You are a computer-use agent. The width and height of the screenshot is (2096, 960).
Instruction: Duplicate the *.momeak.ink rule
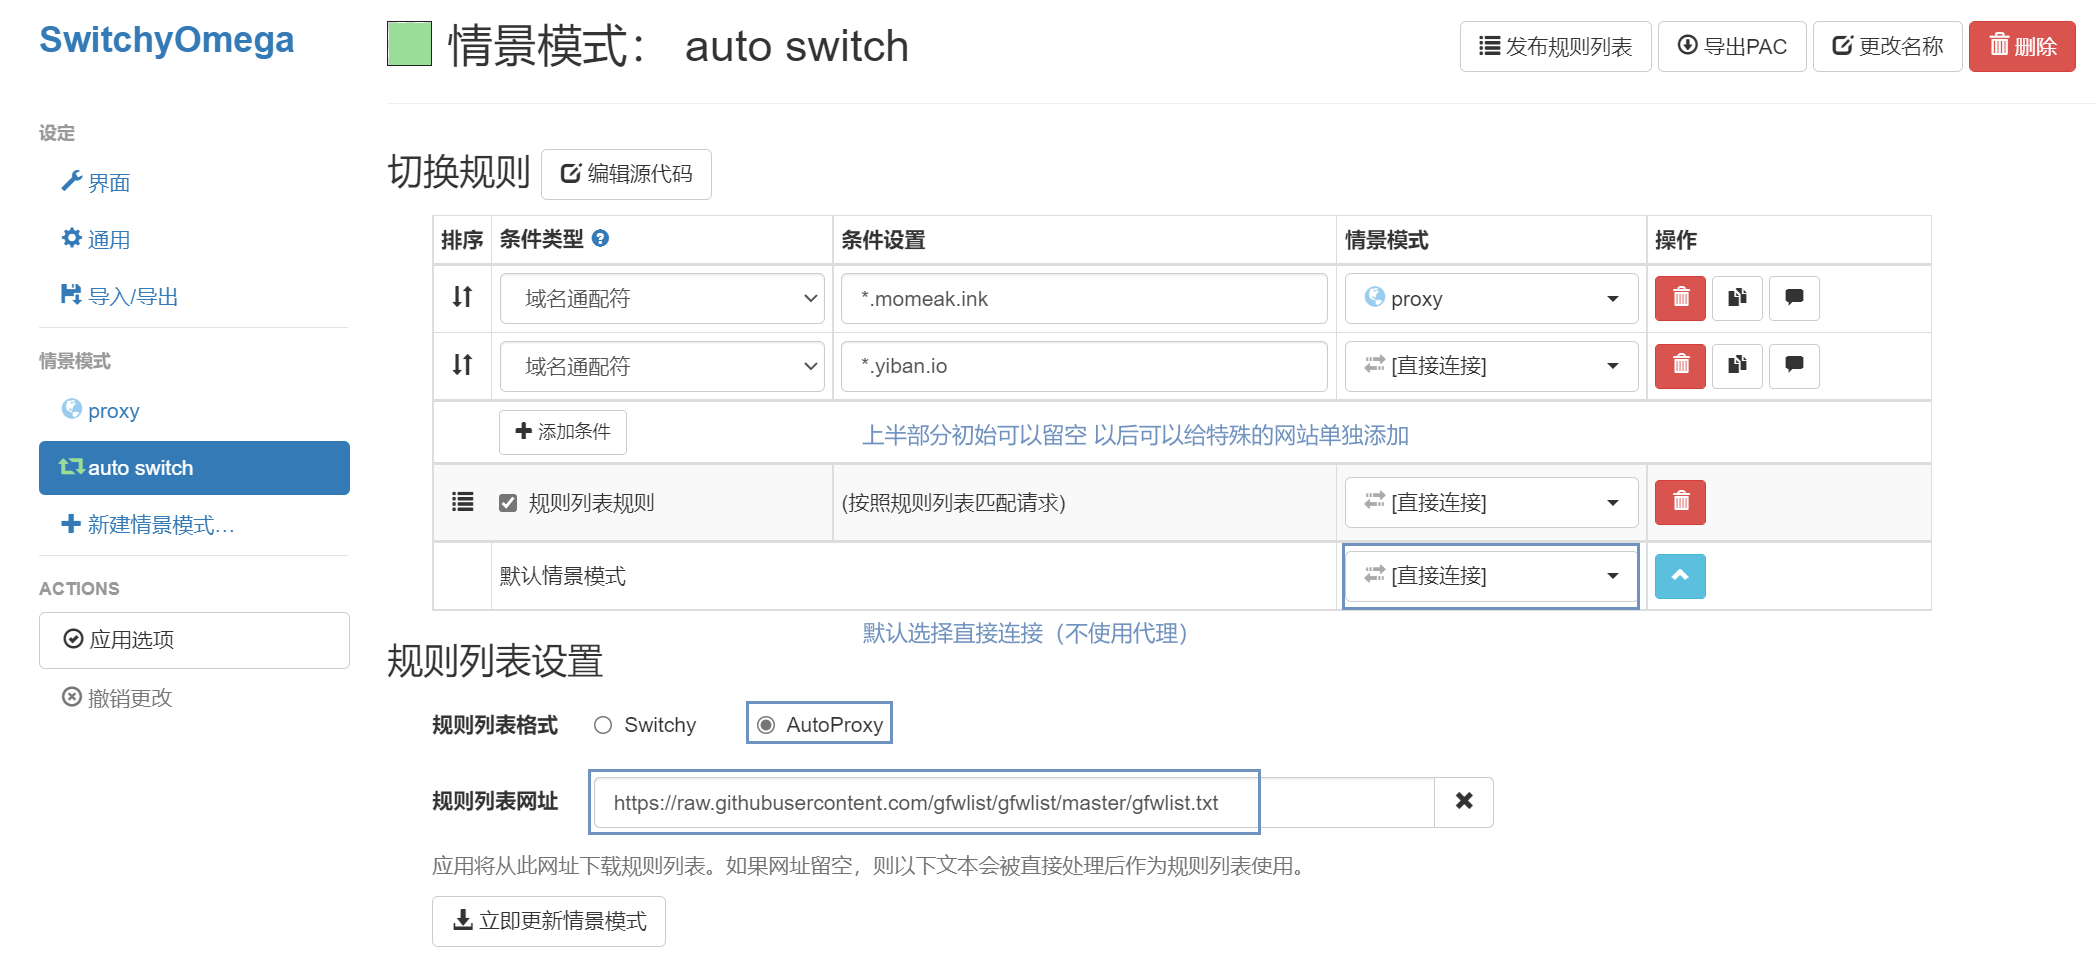tap(1737, 298)
